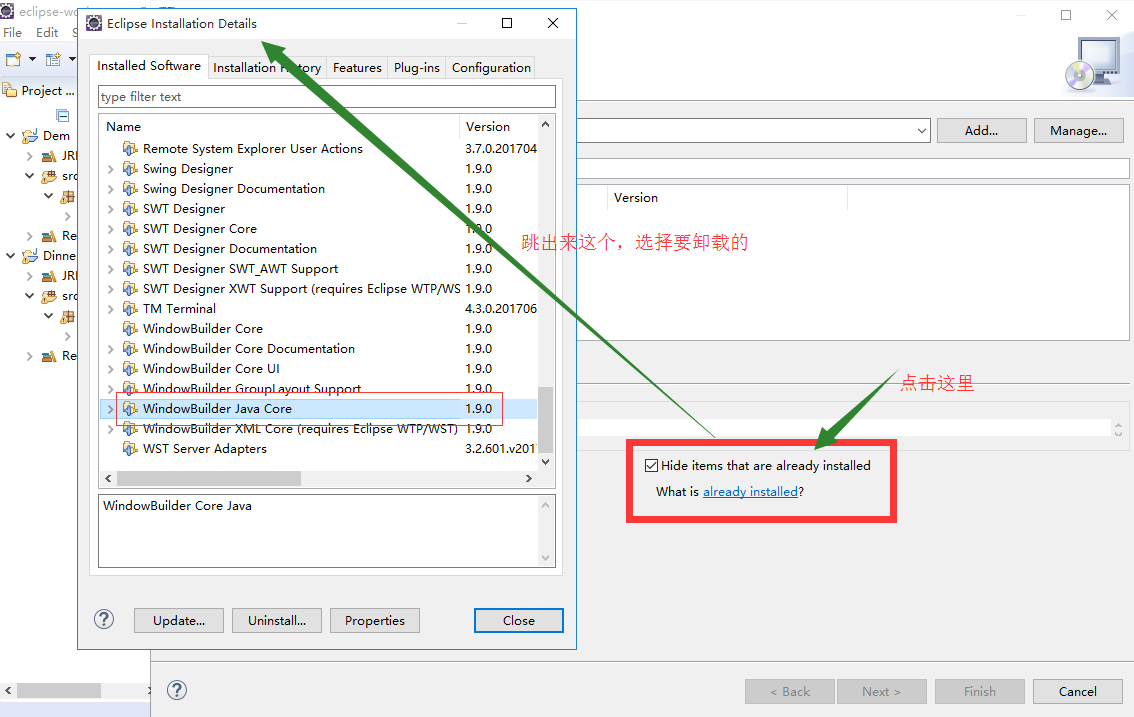This screenshot has height=717, width=1134.
Task: Switch to the Features tab
Action: click(x=357, y=67)
